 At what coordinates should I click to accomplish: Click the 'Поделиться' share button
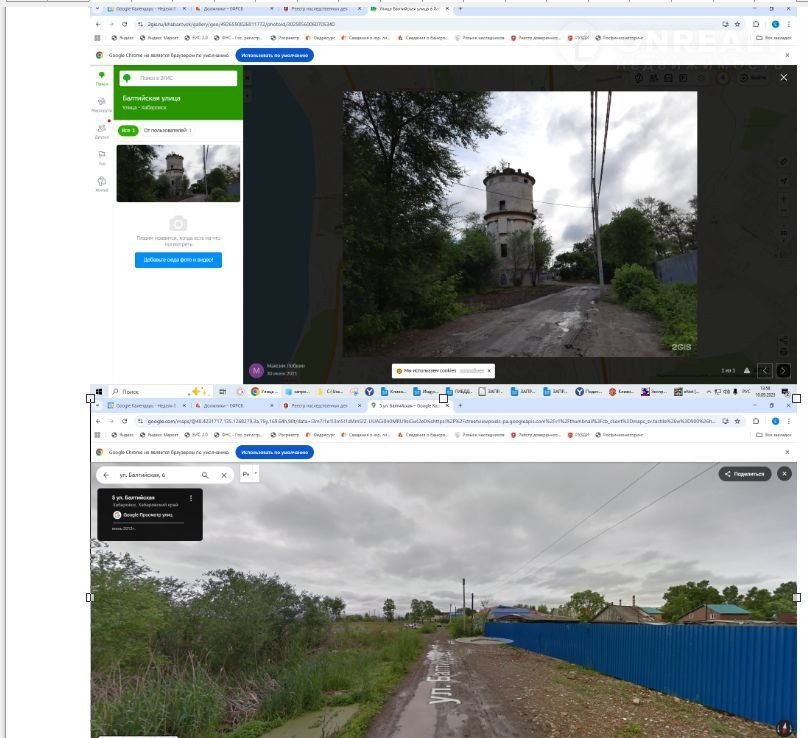(745, 474)
